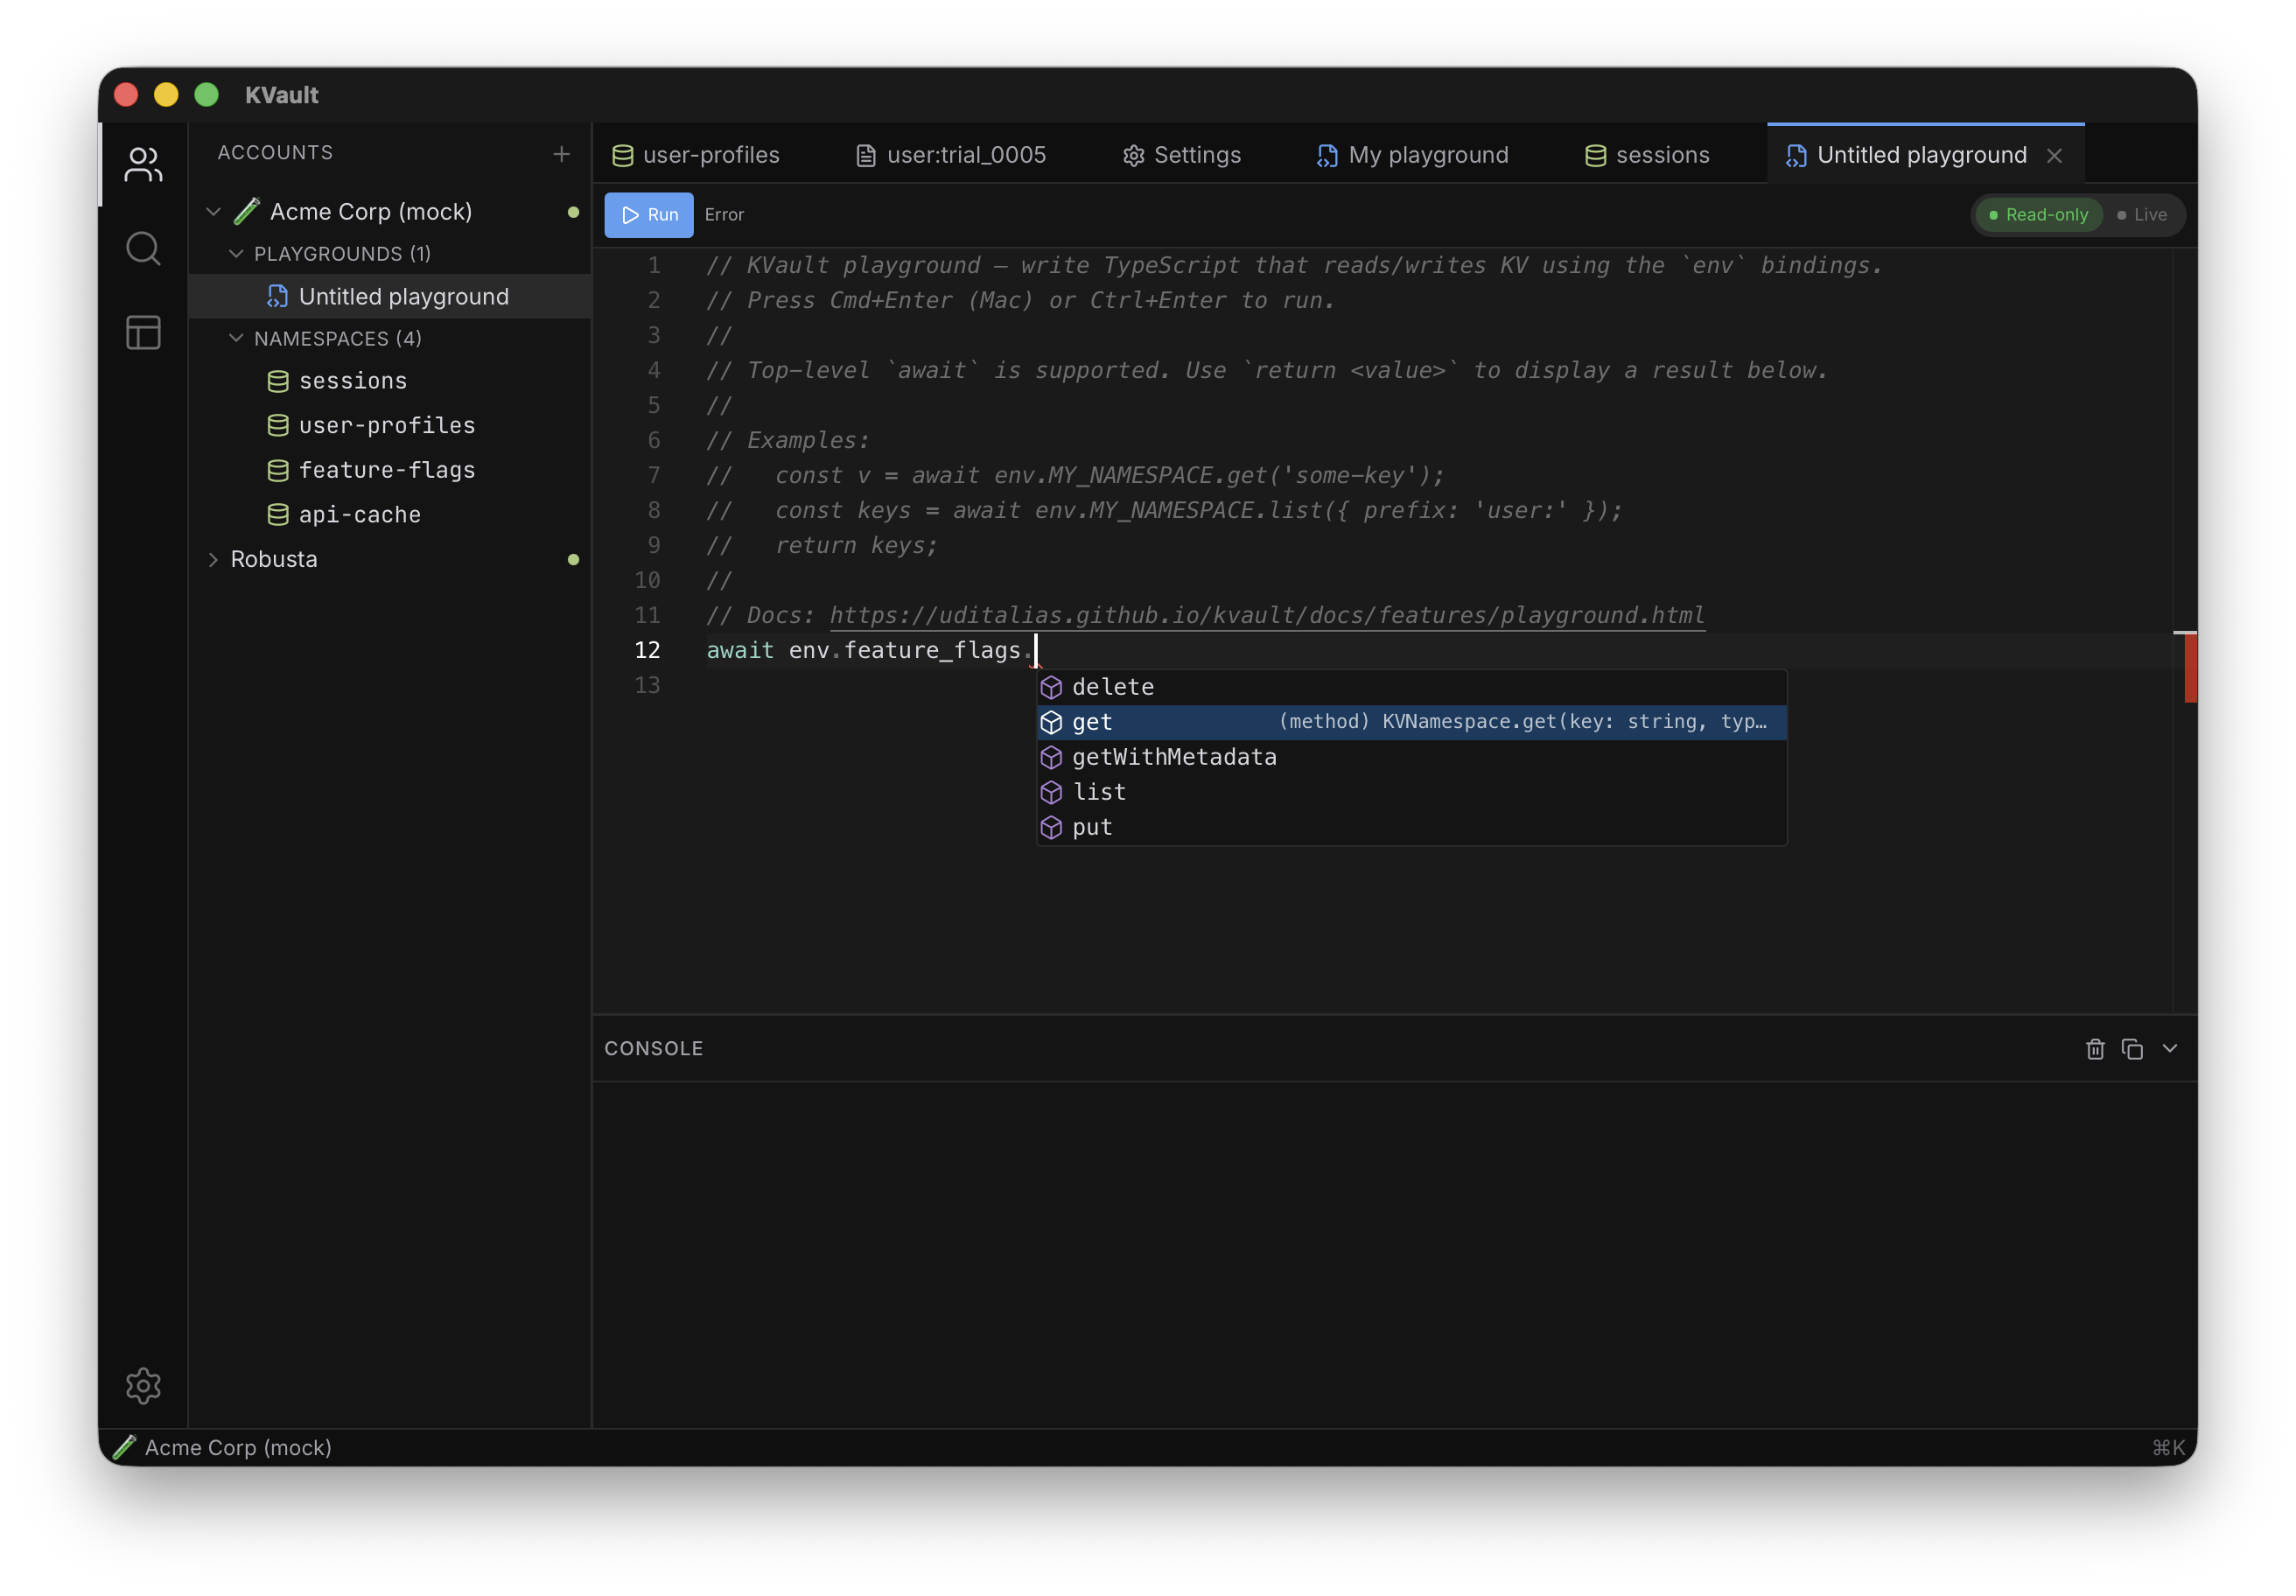Click the database icon beside user-profiles namespace

277,425
